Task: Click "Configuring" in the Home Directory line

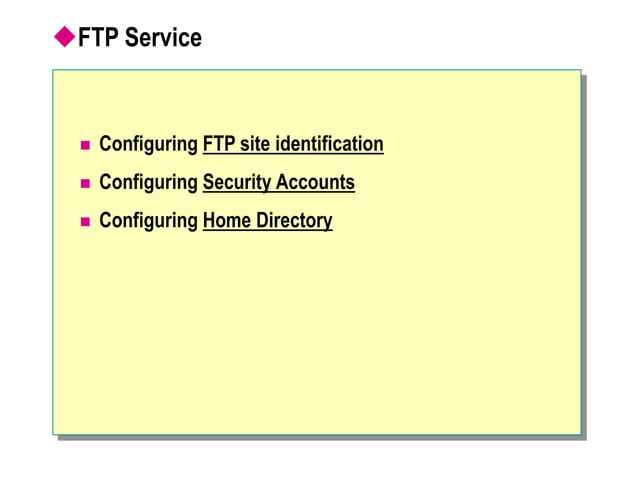Action: (149, 222)
